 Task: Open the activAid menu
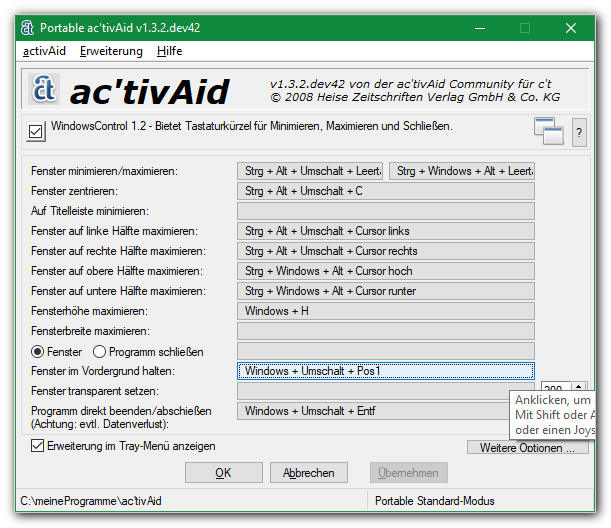(44, 51)
